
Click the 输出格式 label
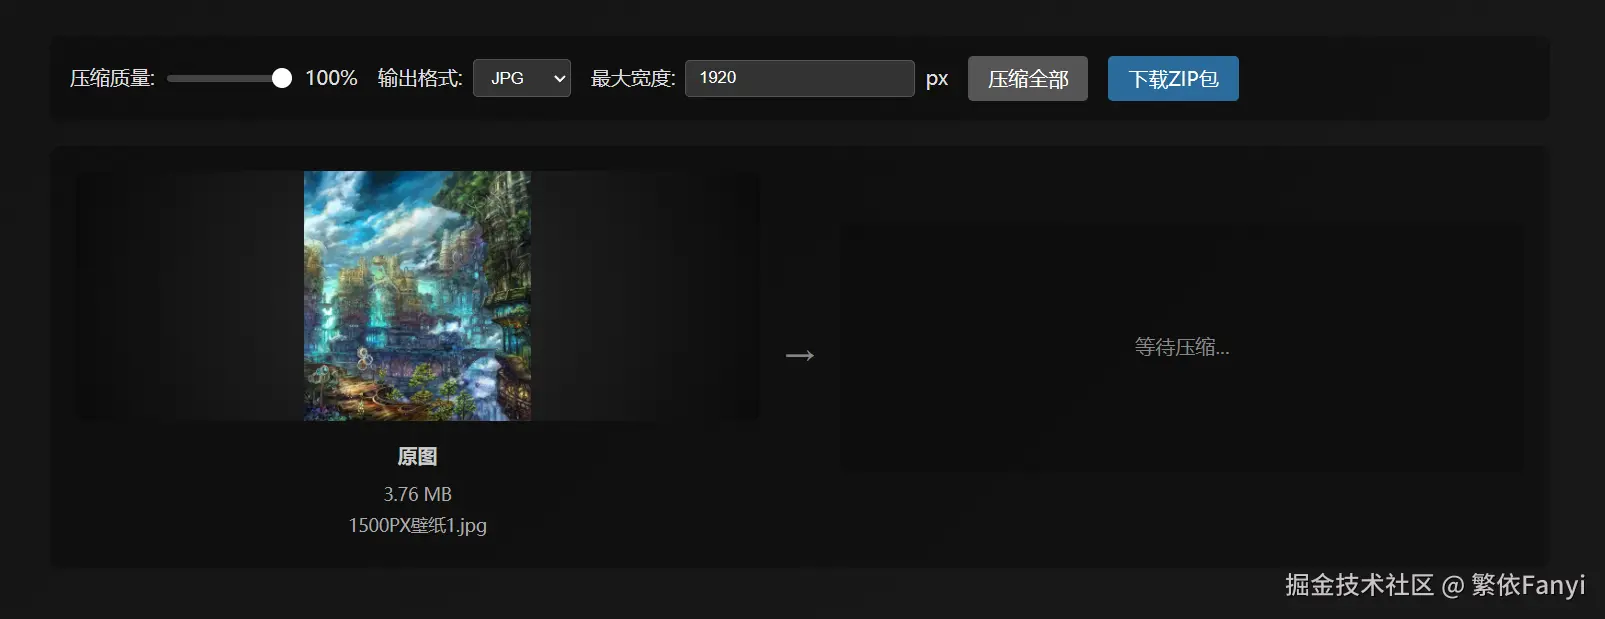pos(420,78)
